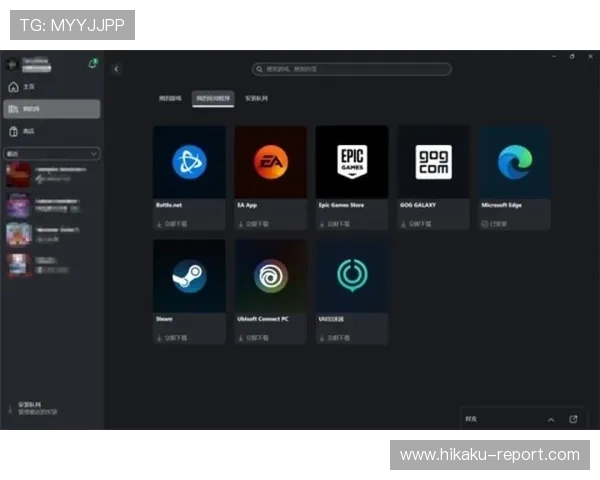Collapse the sidebar with the back arrow
This screenshot has height=480, width=600.
[x=116, y=69]
